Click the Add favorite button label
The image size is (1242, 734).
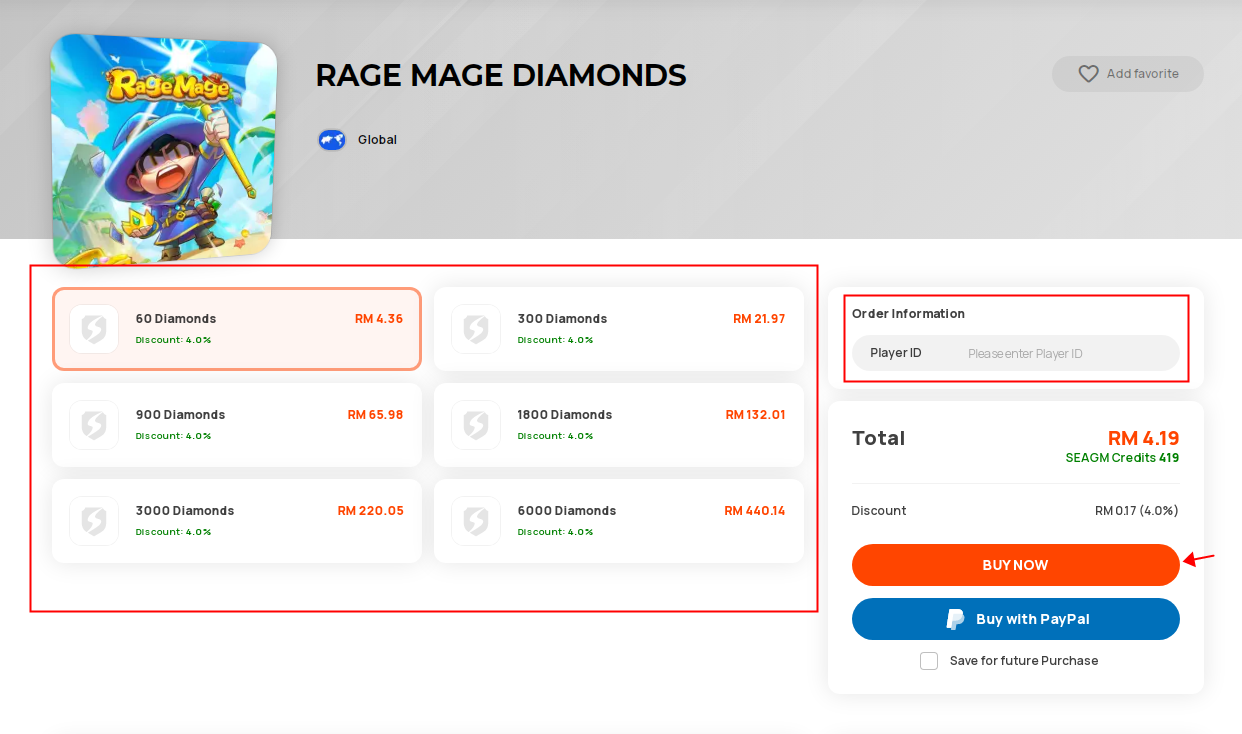click(x=1142, y=74)
